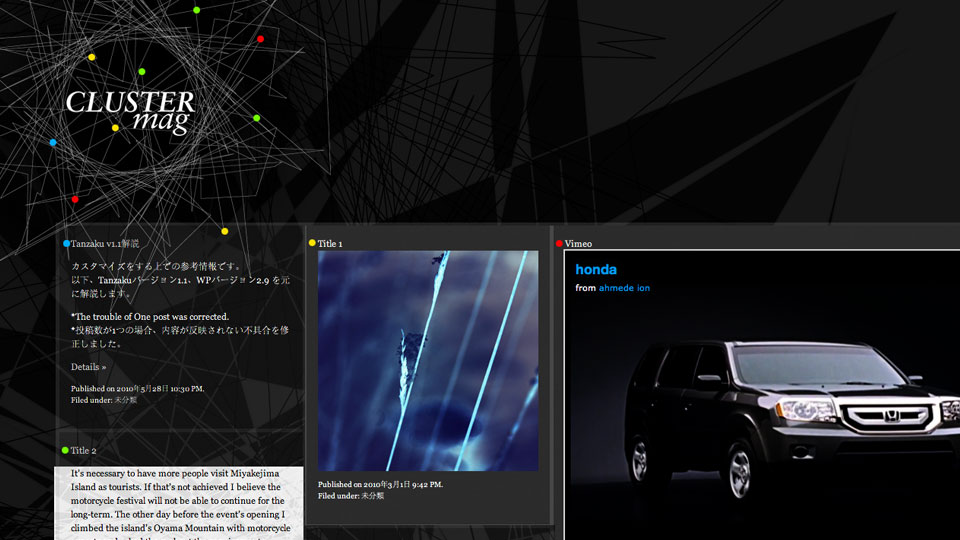Open the honda video title link
Screen dimensions: 960x540
(596, 270)
